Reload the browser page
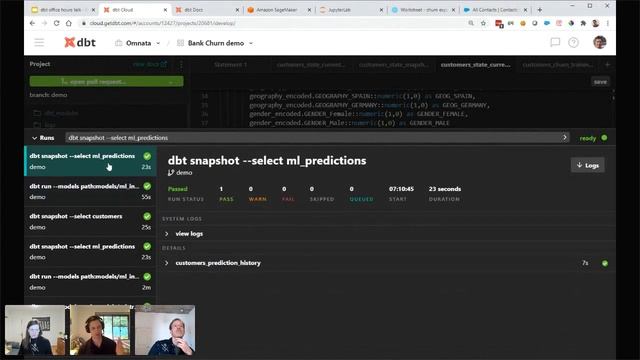The image size is (640, 360). pyautogui.click(x=56, y=23)
